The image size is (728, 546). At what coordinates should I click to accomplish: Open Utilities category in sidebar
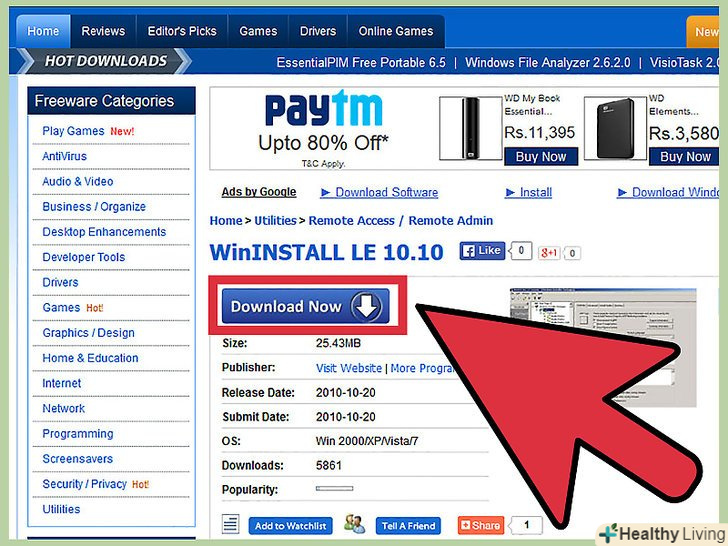[61, 509]
